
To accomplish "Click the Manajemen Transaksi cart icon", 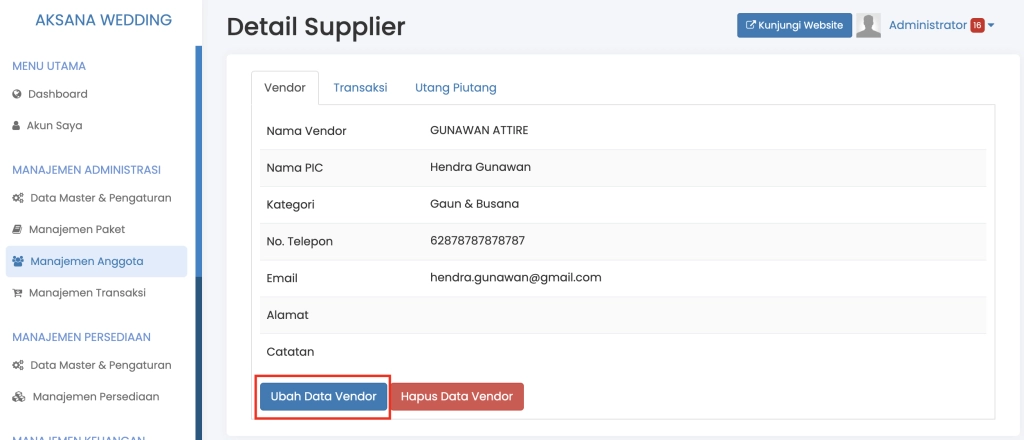I will coord(18,292).
